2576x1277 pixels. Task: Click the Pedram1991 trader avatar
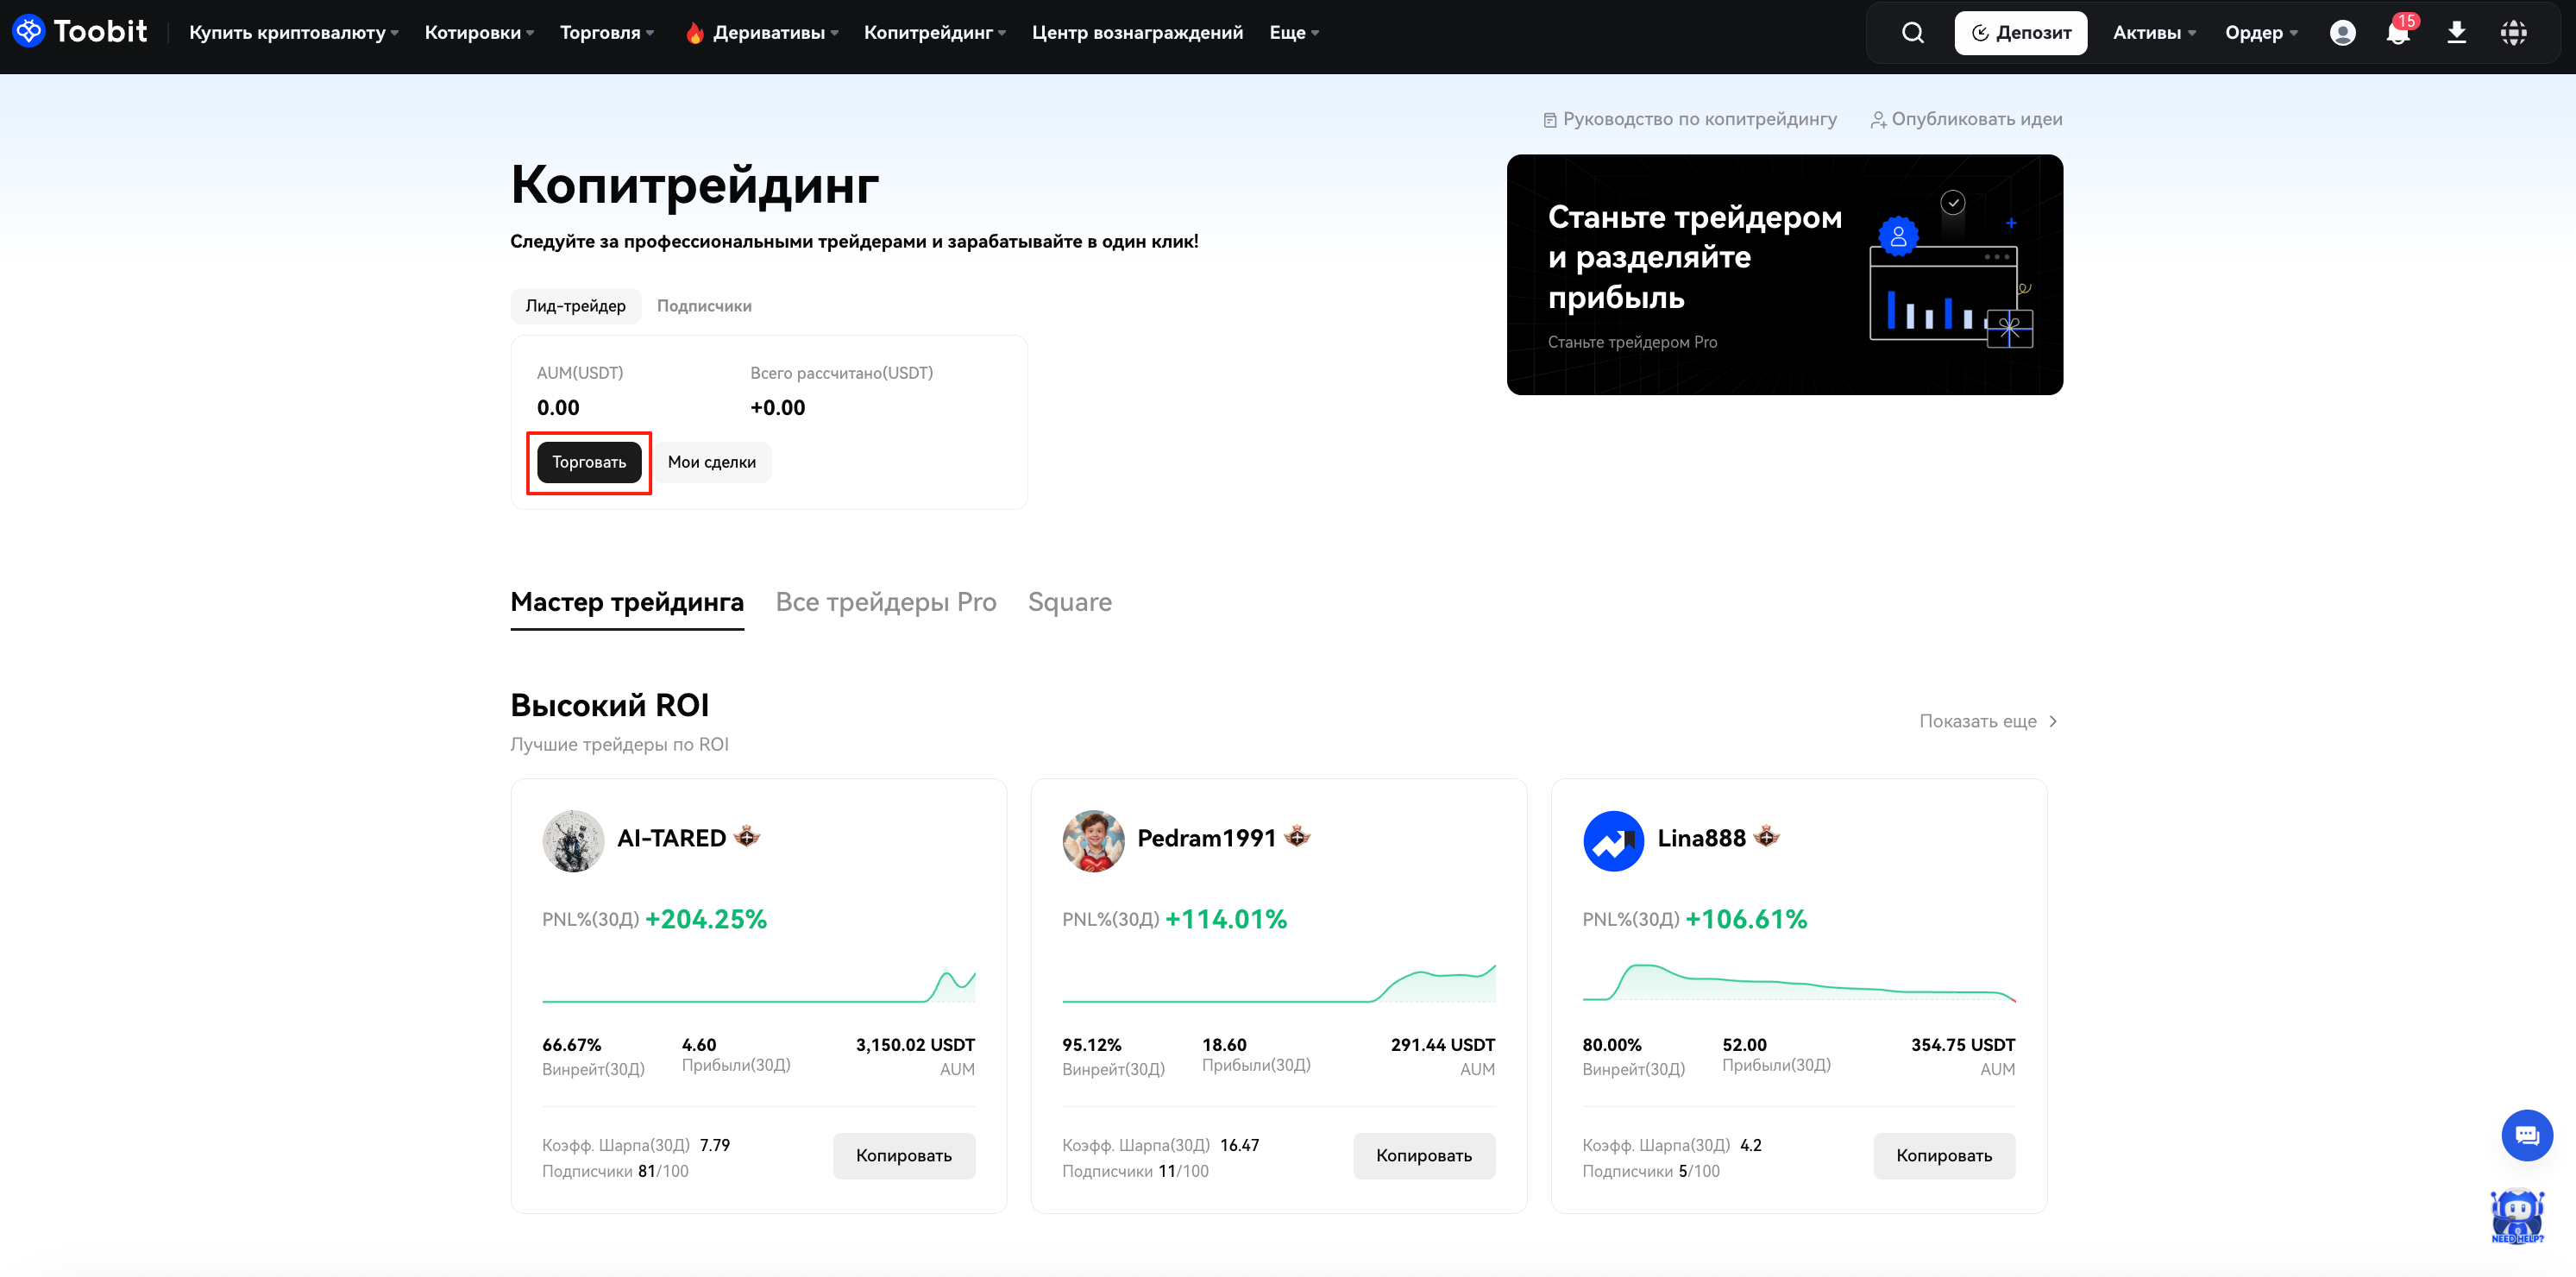click(1093, 840)
